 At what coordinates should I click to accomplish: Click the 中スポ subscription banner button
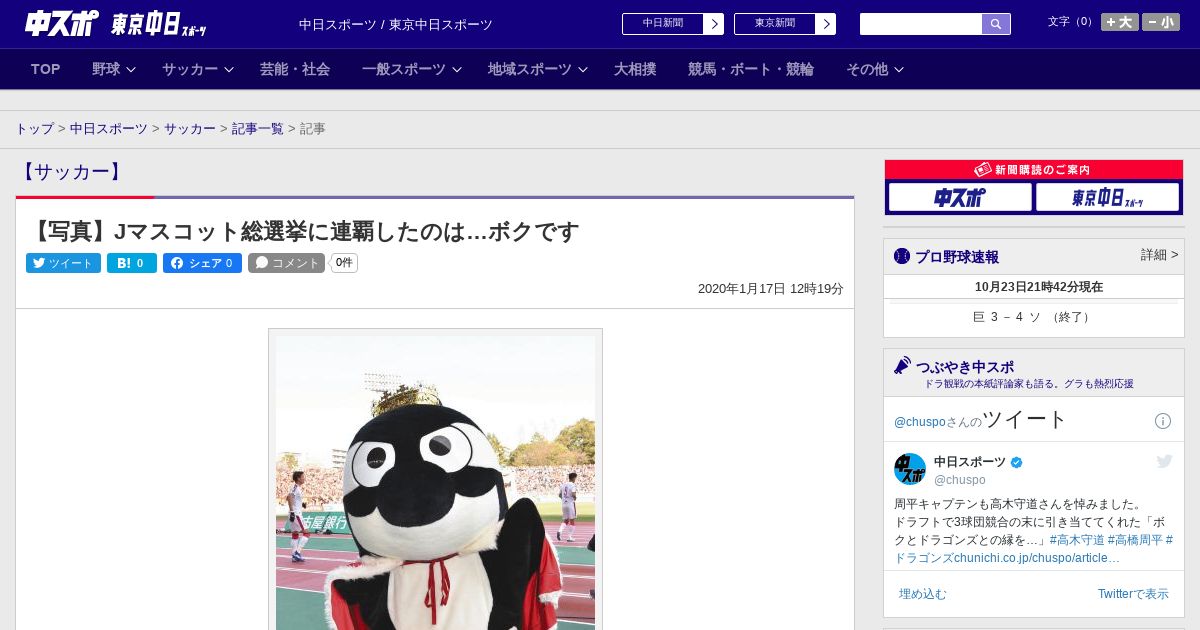coord(960,197)
